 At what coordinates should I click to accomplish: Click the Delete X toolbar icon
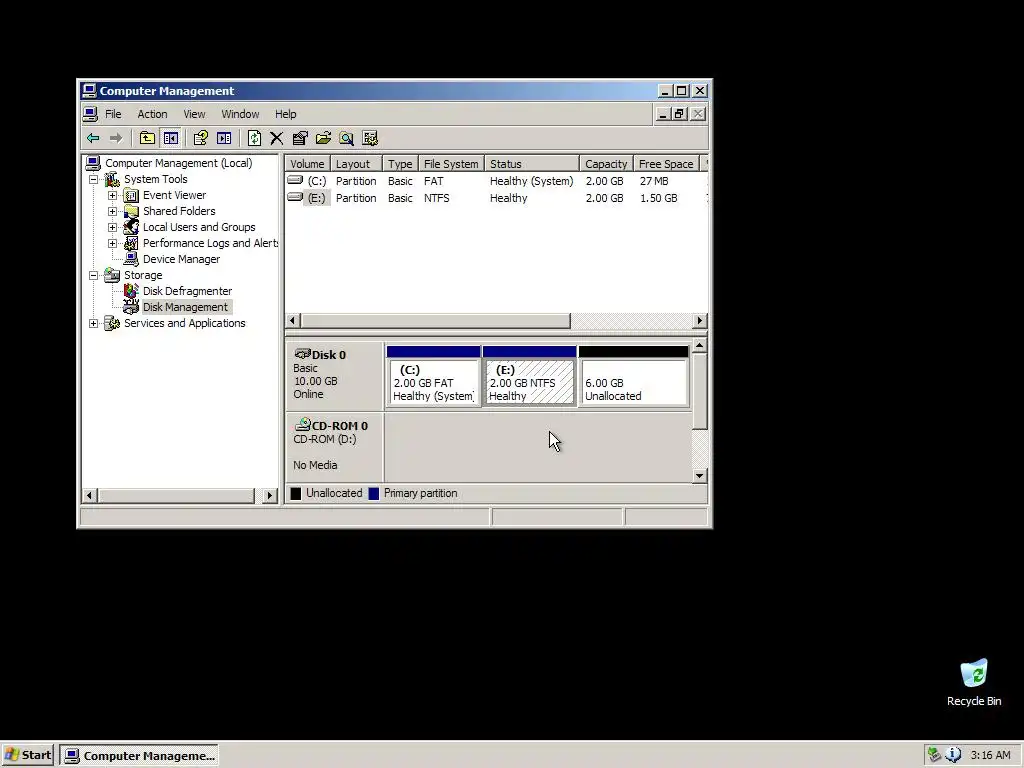click(x=277, y=138)
